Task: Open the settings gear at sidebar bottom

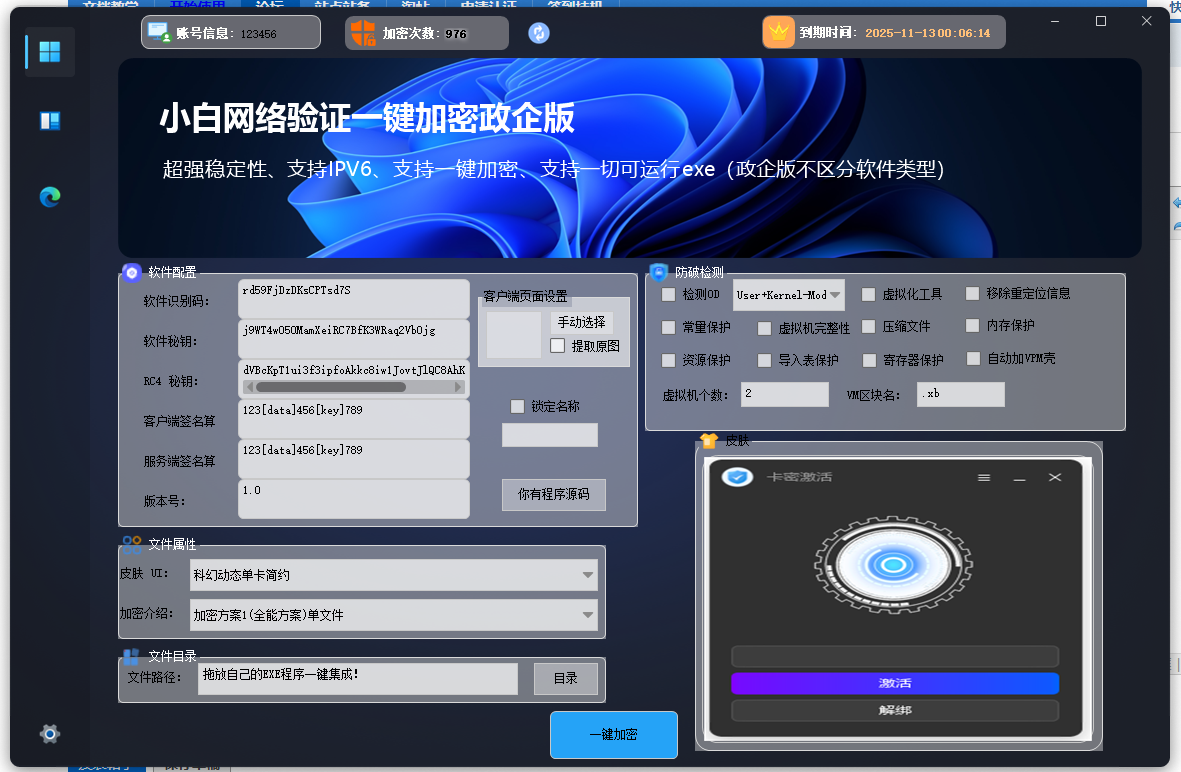Action: (50, 734)
